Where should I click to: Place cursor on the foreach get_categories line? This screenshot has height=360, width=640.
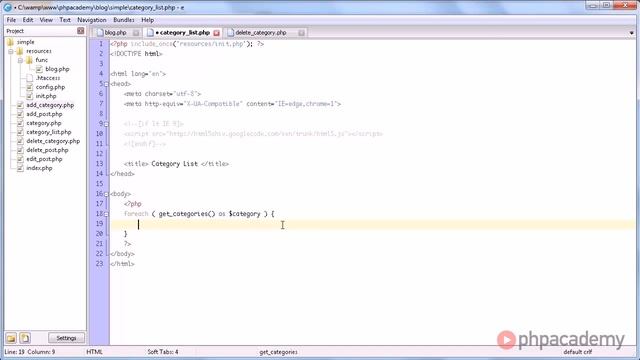[199, 214]
